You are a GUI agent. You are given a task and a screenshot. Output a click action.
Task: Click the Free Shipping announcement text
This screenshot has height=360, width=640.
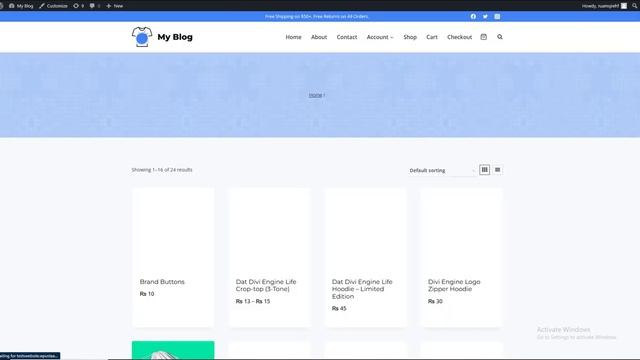[317, 16]
